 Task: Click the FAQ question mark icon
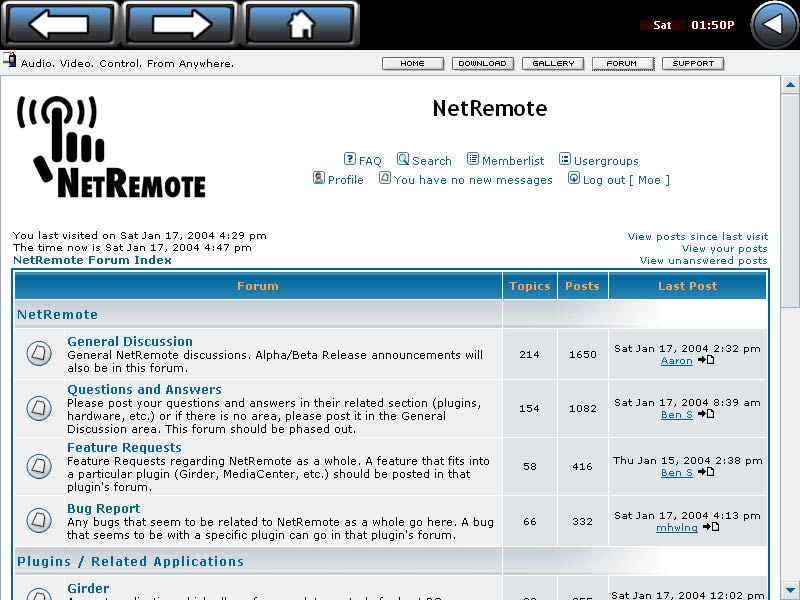349,159
